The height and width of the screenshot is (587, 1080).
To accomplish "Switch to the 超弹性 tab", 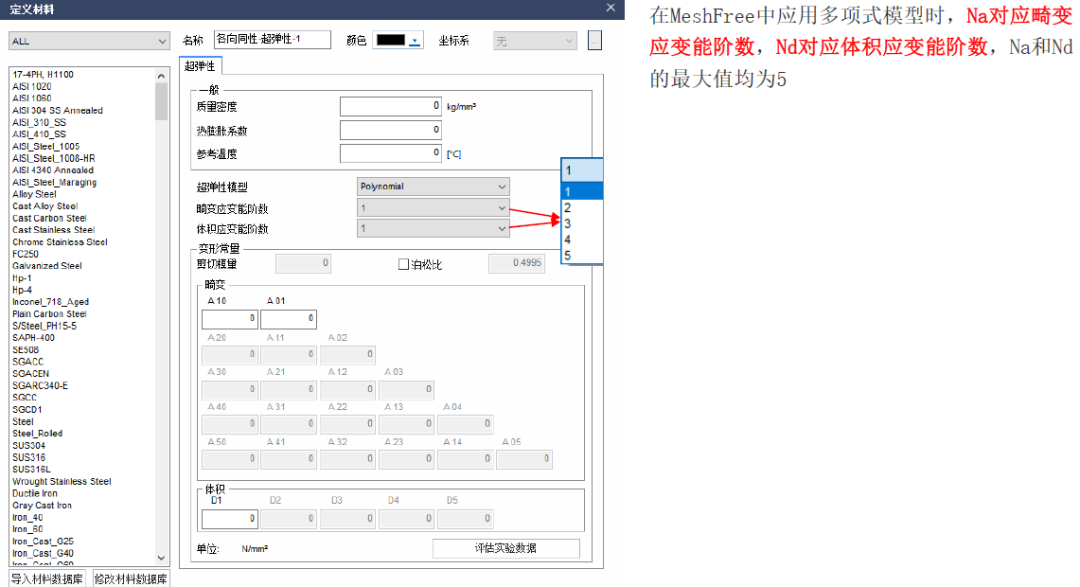I will click(x=199, y=65).
